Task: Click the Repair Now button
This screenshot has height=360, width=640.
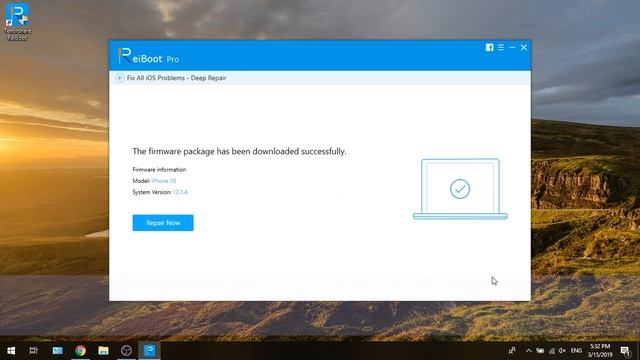Action: pyautogui.click(x=163, y=223)
